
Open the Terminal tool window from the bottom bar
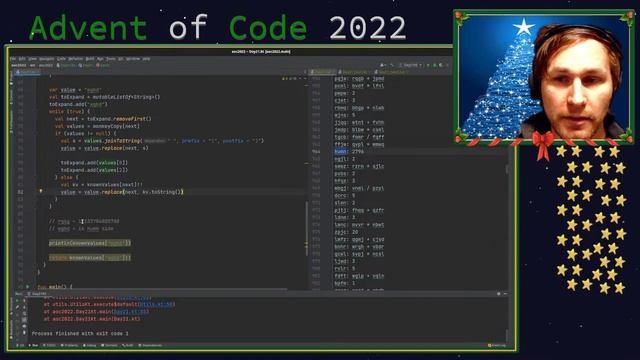pos(109,345)
